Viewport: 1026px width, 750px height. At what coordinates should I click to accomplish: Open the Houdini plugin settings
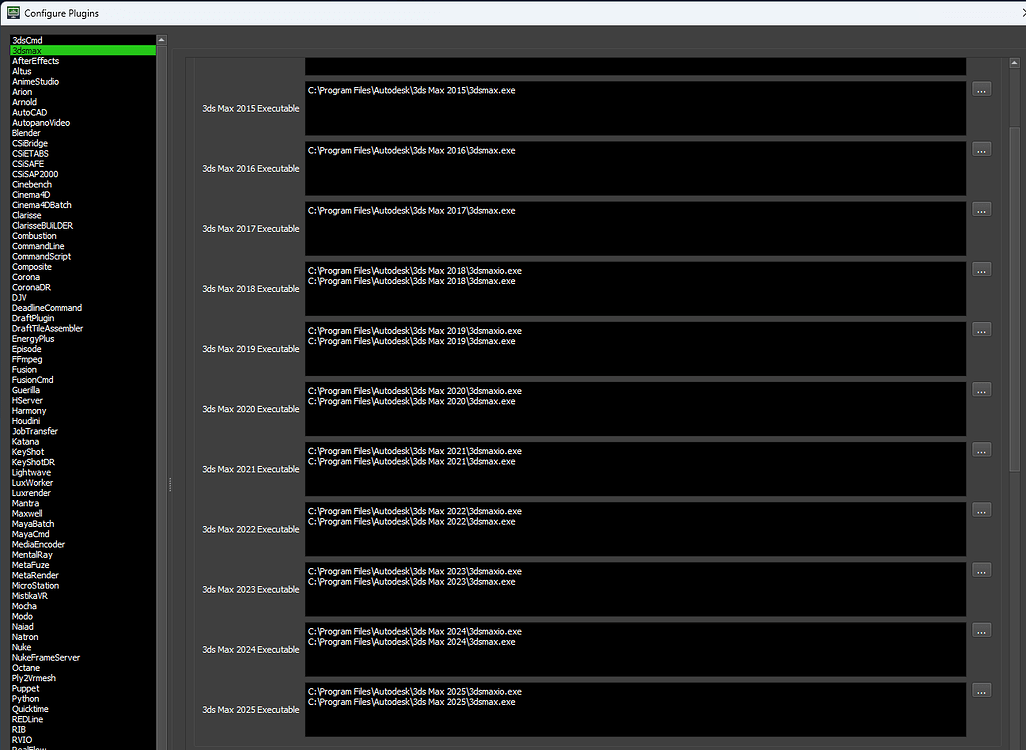click(28, 421)
